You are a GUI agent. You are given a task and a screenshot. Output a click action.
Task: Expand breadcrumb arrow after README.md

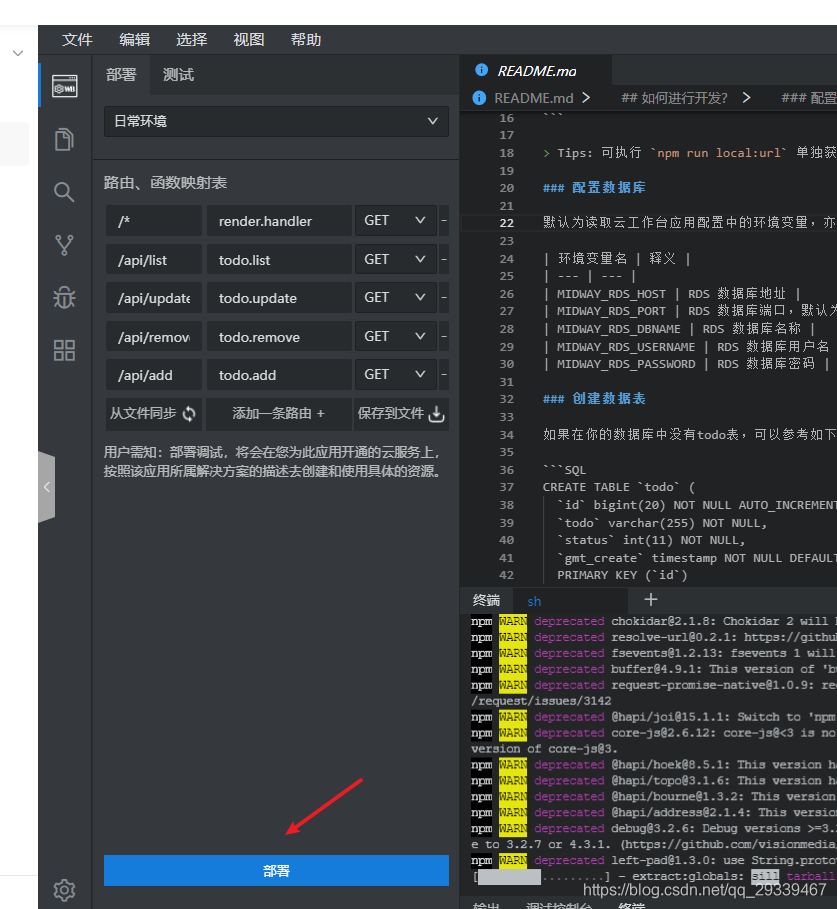(x=586, y=97)
